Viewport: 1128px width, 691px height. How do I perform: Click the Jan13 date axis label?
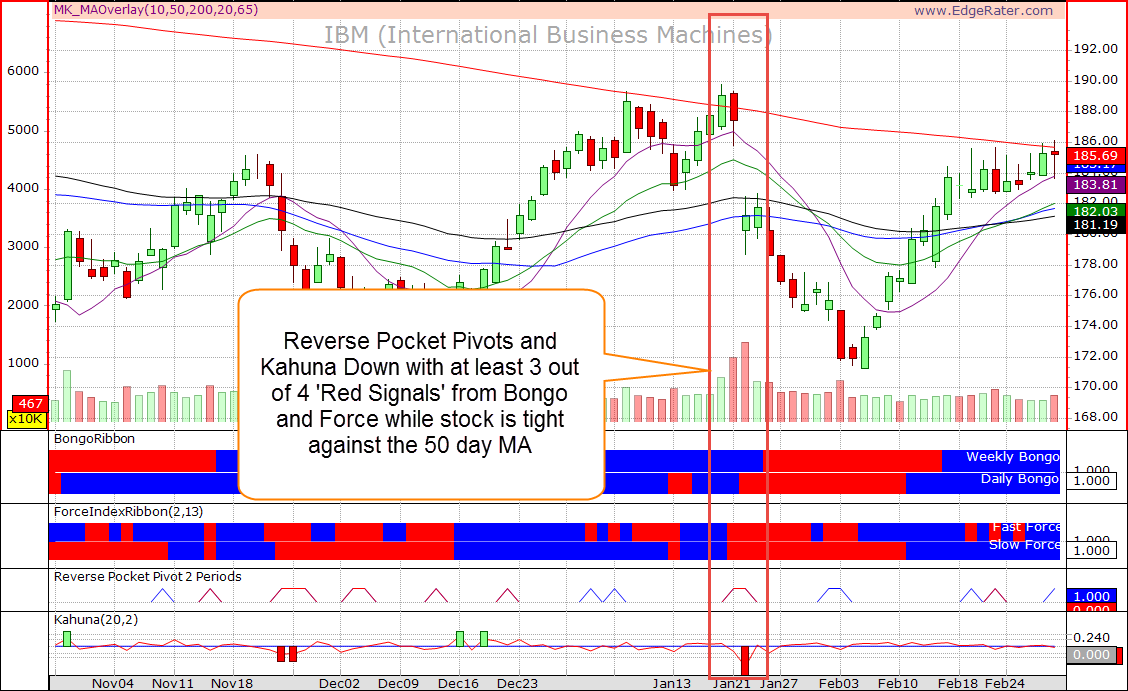672,683
